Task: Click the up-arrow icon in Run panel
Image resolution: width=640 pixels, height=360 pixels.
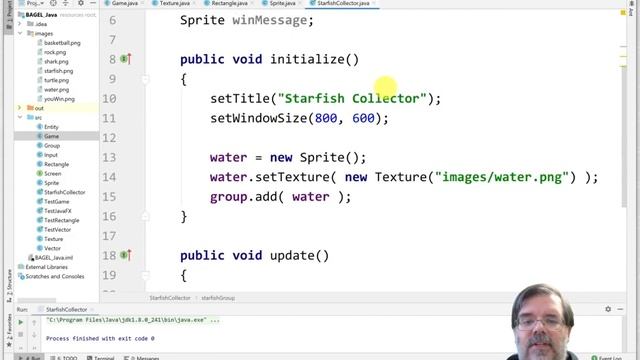Action: click(34, 322)
